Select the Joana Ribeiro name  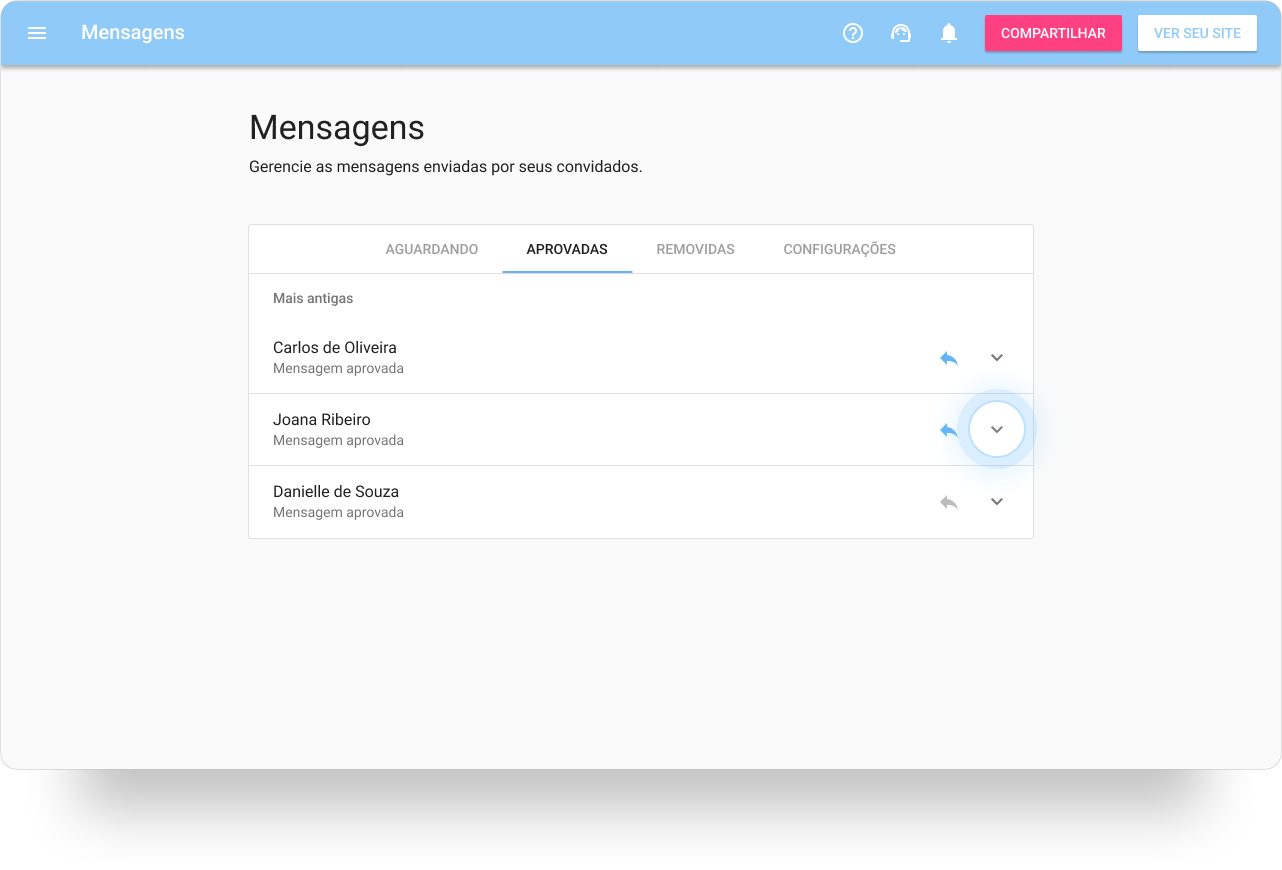coord(322,420)
